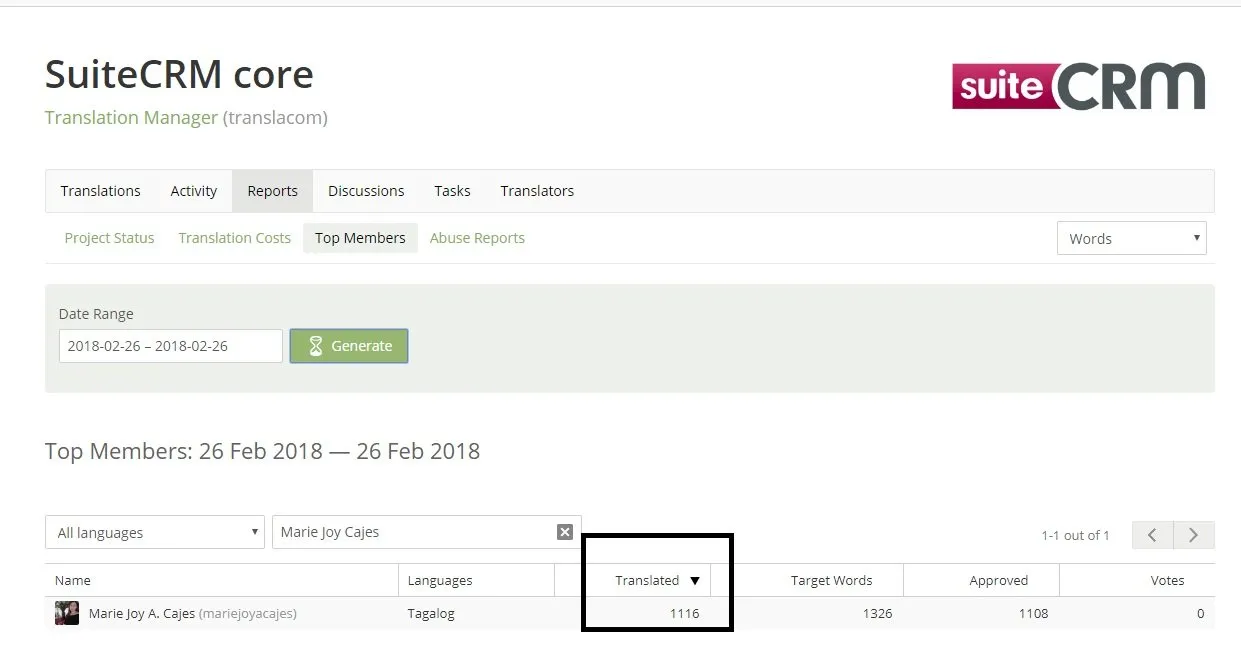This screenshot has width=1241, height=666.
Task: Open the Words units dropdown
Action: point(1132,238)
